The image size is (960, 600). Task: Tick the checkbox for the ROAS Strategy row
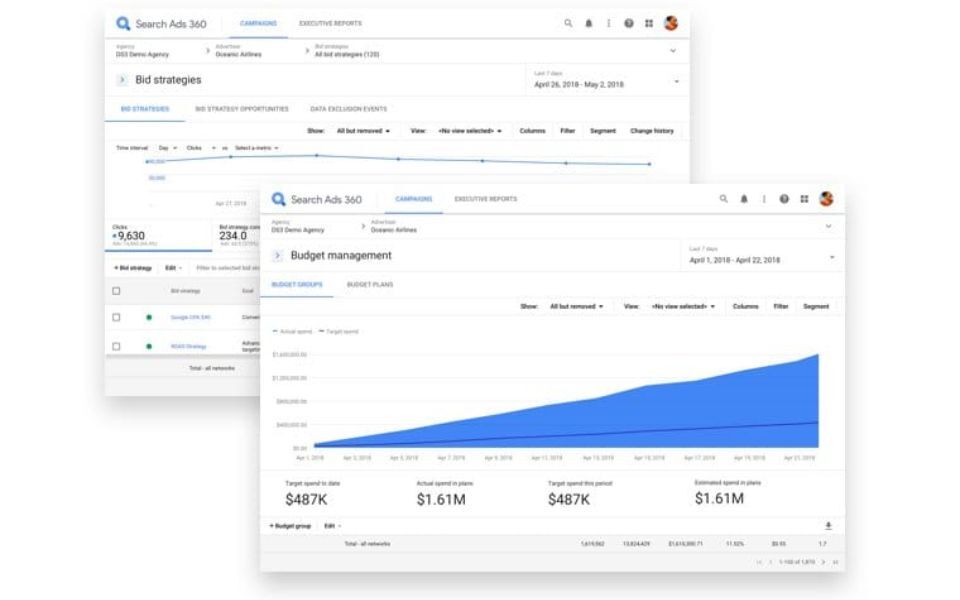[116, 346]
